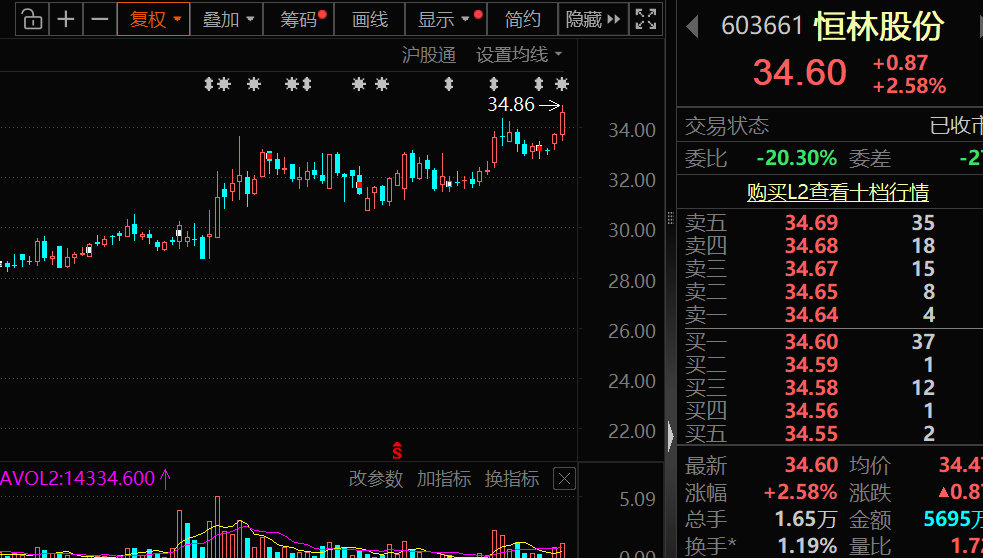Click the panel divider collapse handle

tap(670, 432)
